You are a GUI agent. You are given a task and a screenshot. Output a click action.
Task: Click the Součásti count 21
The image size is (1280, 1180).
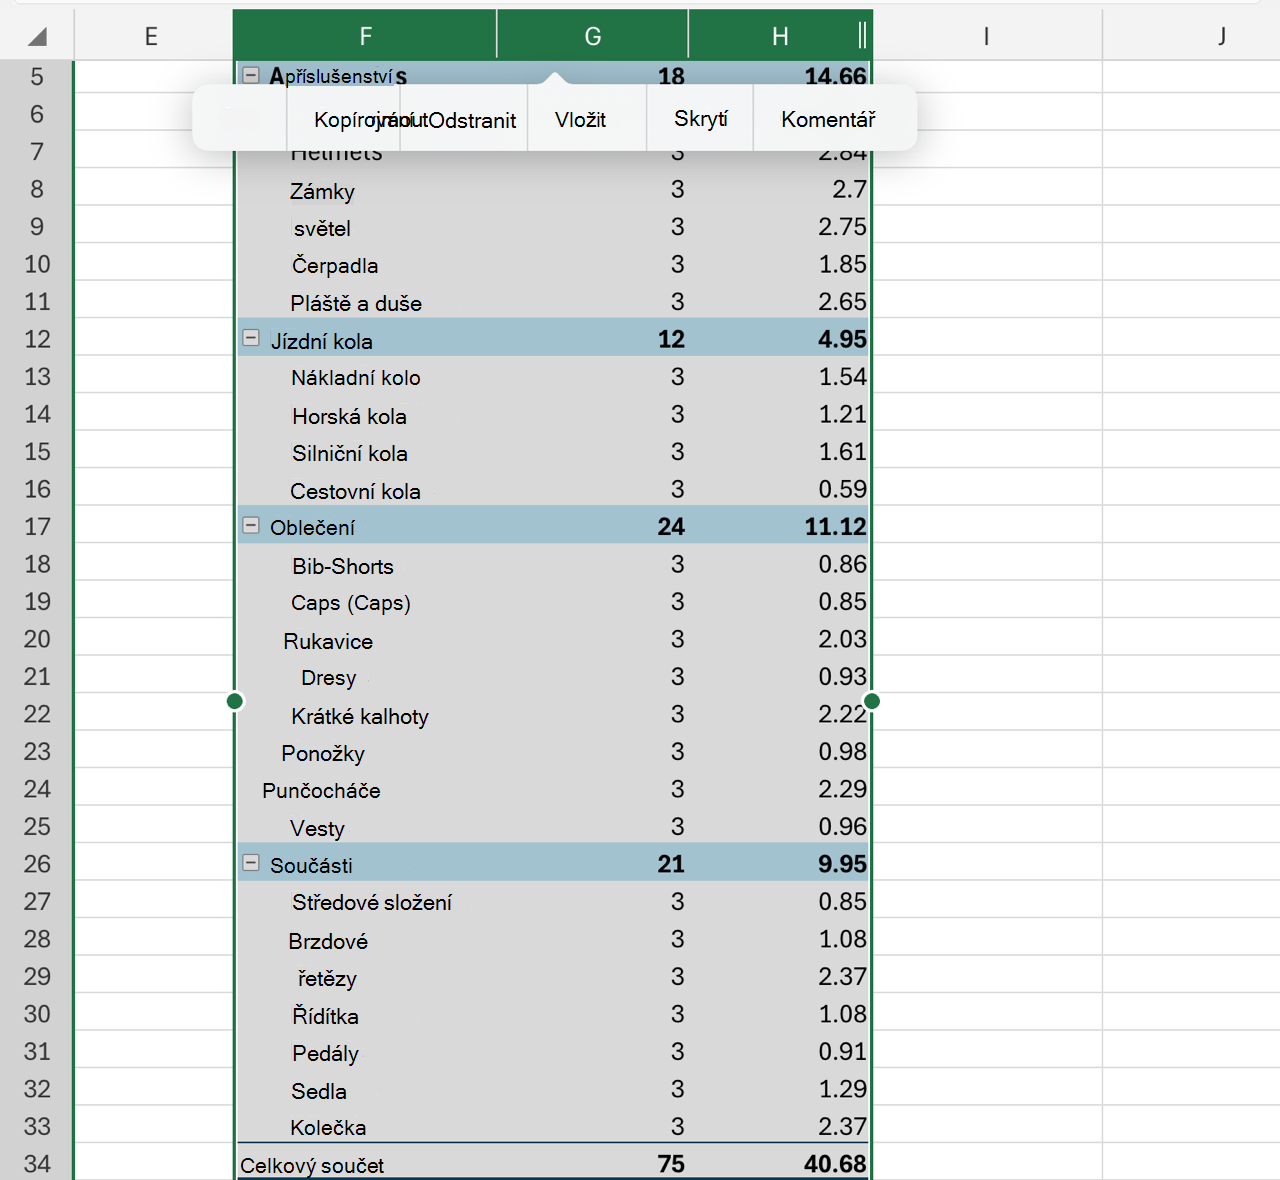point(671,864)
